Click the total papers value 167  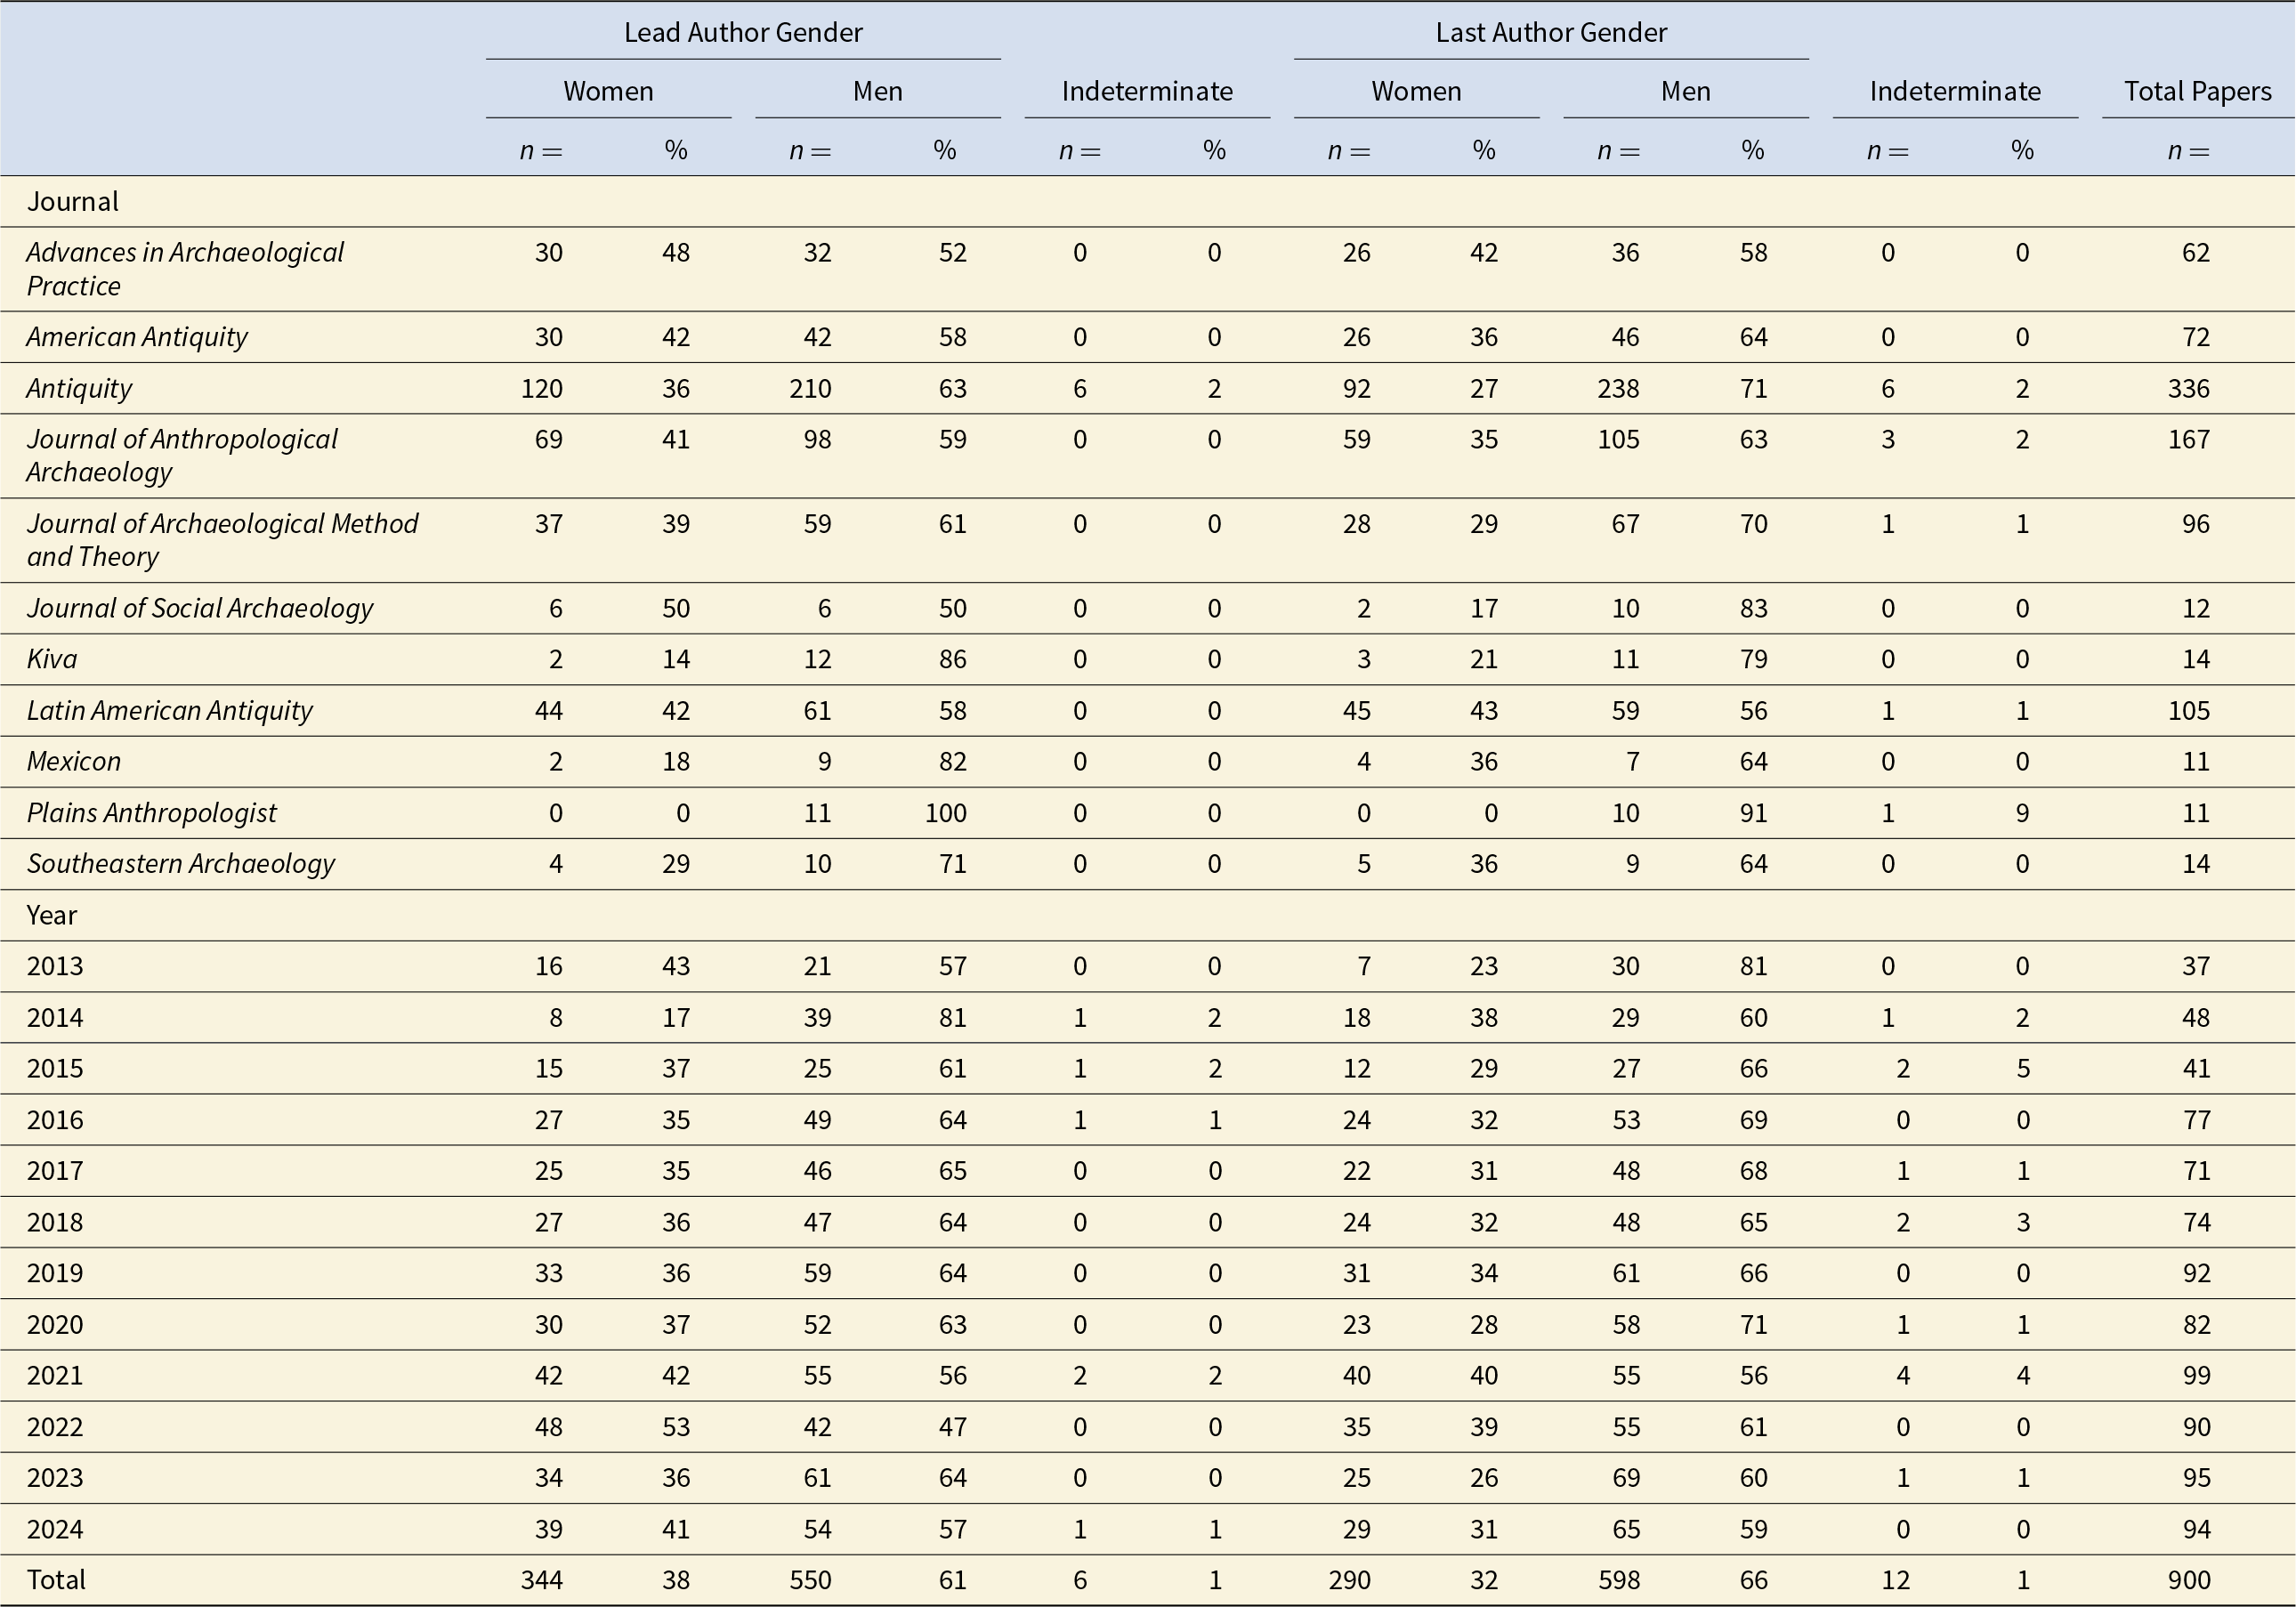click(x=2189, y=439)
